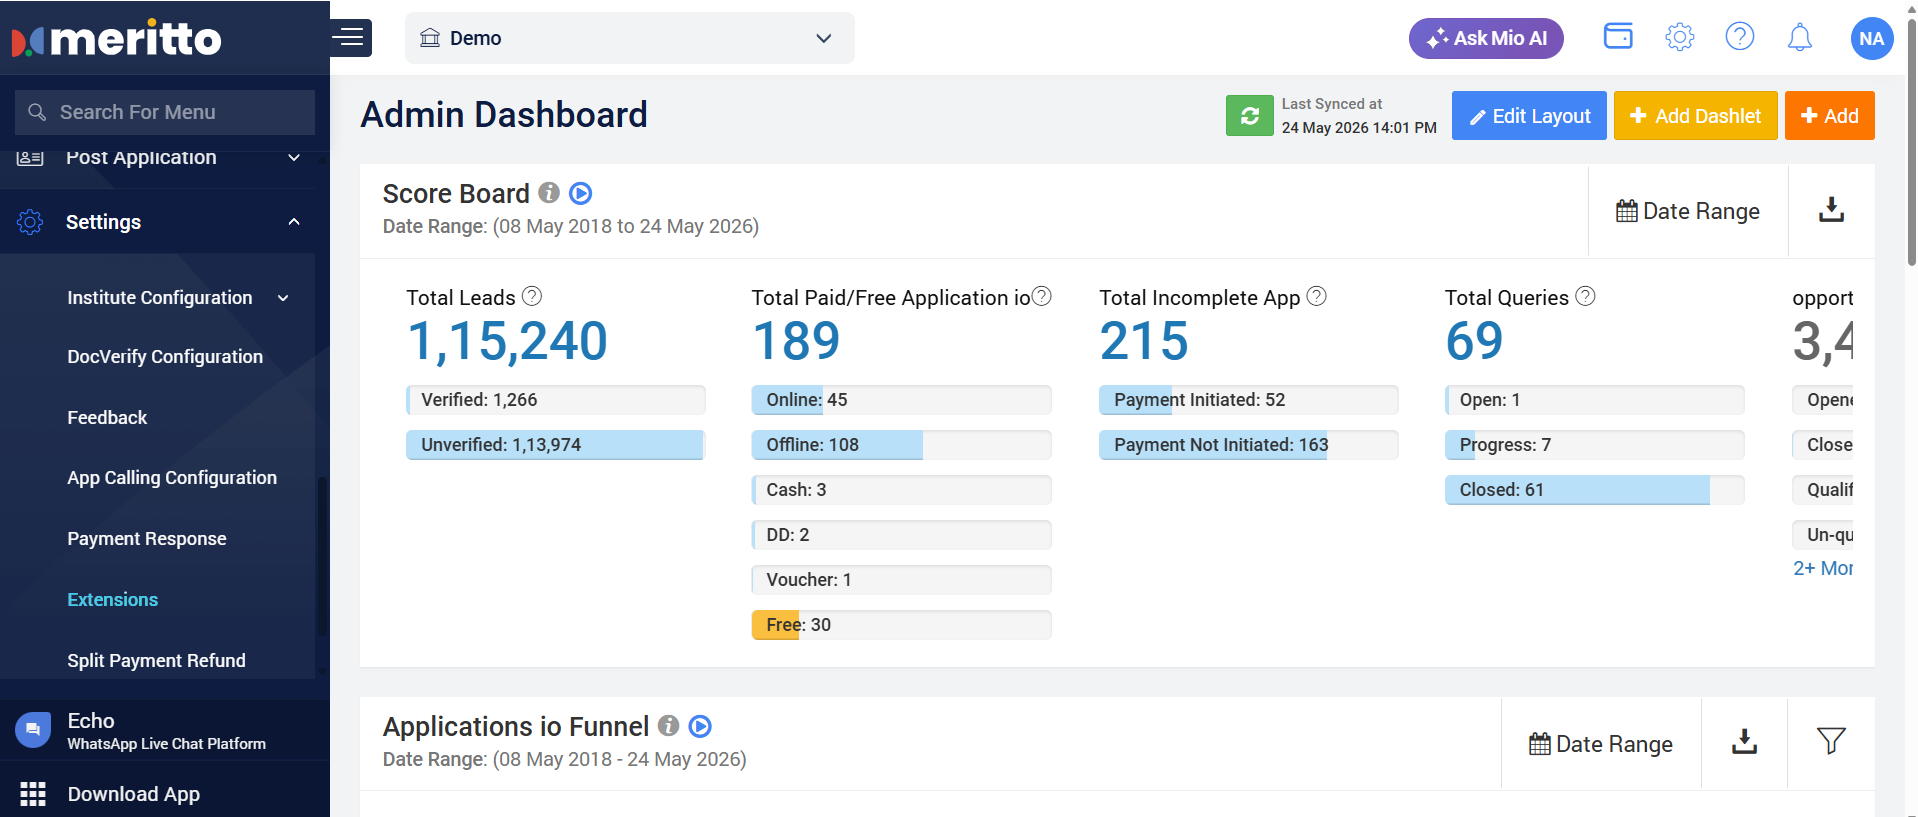Screen dimensions: 1918x817
Task: Collapse the Settings menu section
Action: tap(294, 222)
